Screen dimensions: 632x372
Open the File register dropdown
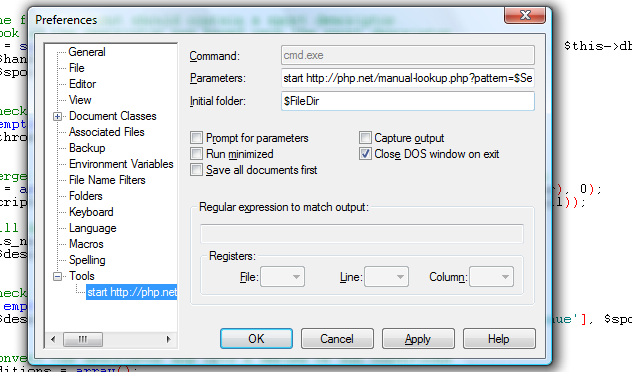283,277
